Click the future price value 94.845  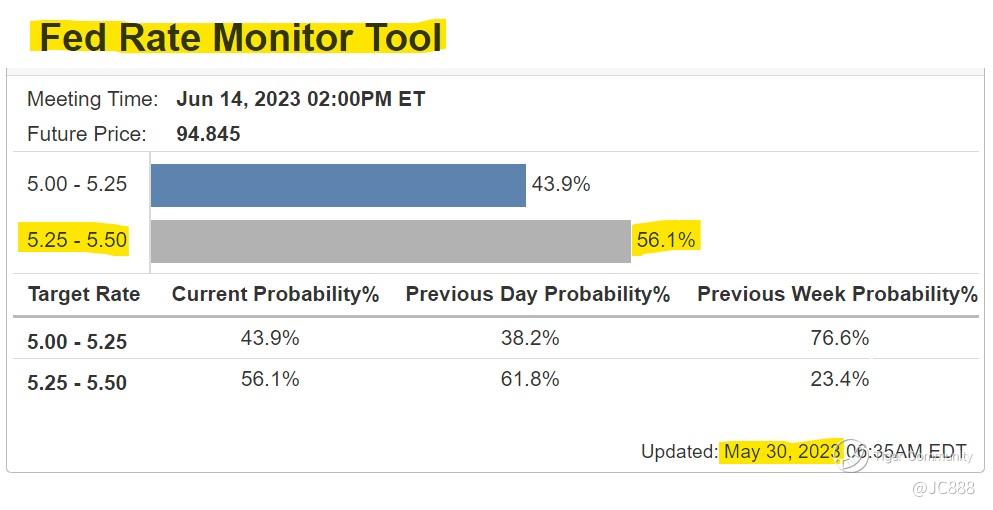tap(208, 134)
